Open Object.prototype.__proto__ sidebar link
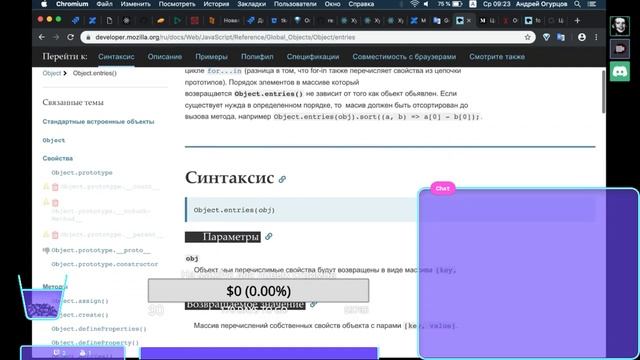Image resolution: width=640 pixels, height=360 pixels. [x=101, y=250]
